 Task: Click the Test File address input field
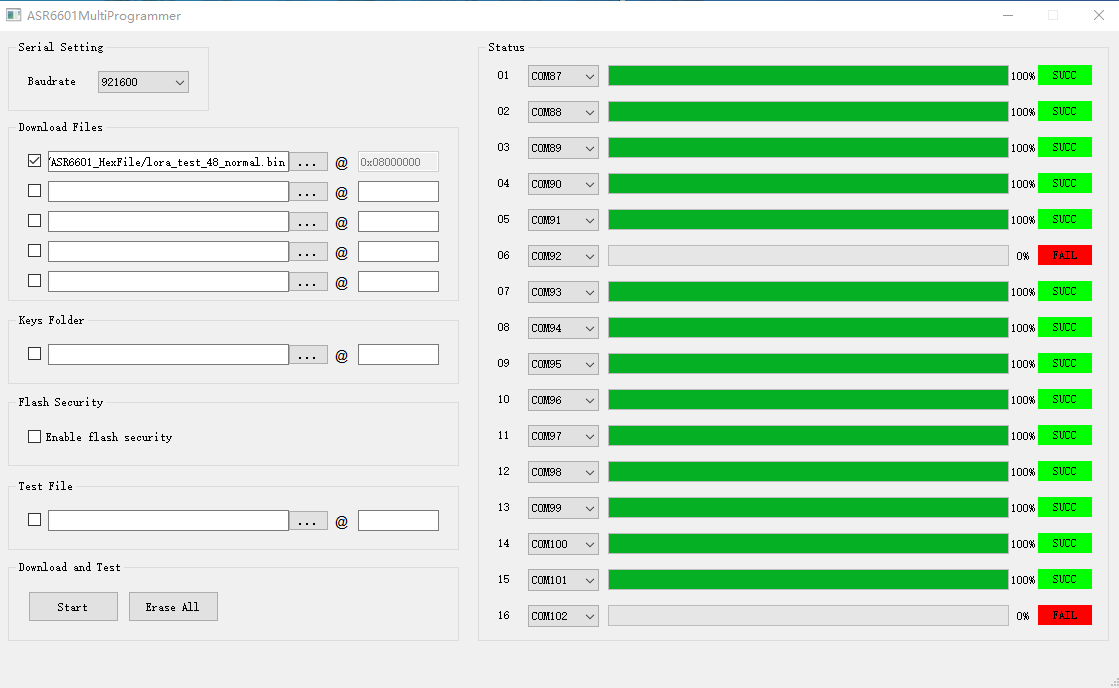[x=398, y=521]
